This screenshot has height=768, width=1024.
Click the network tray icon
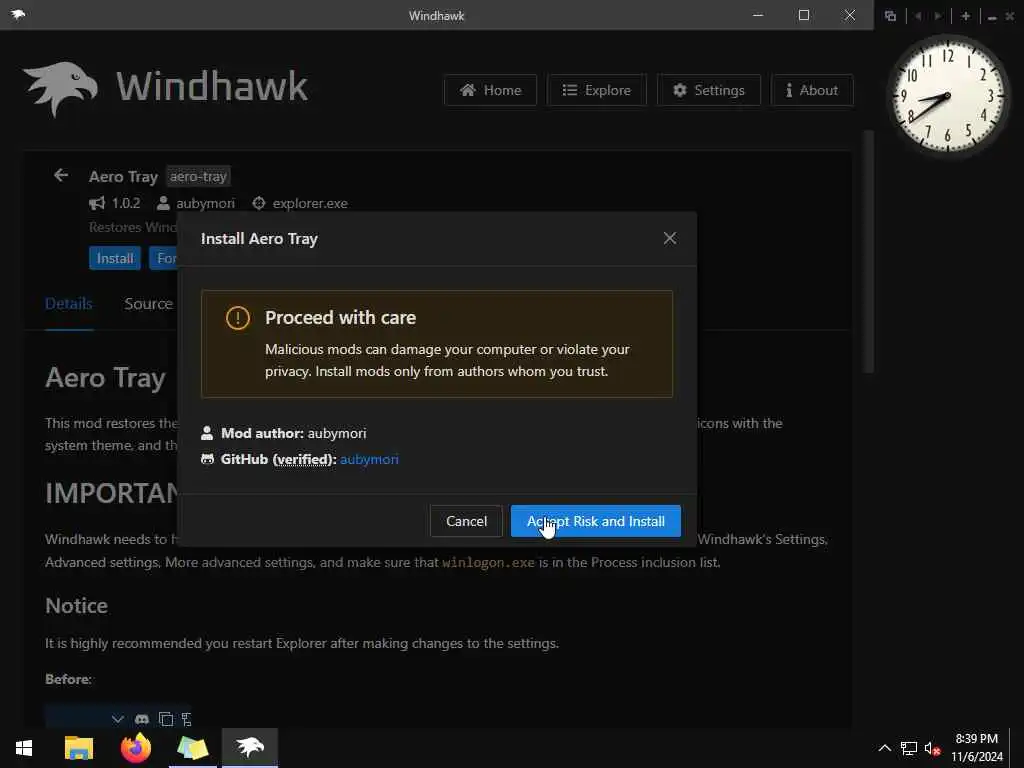pos(908,748)
